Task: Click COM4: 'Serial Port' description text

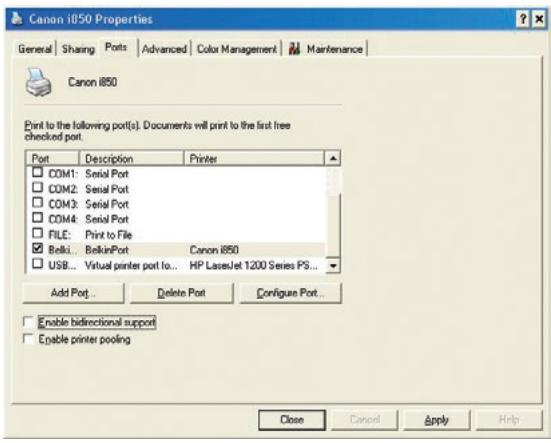Action: coord(107,219)
